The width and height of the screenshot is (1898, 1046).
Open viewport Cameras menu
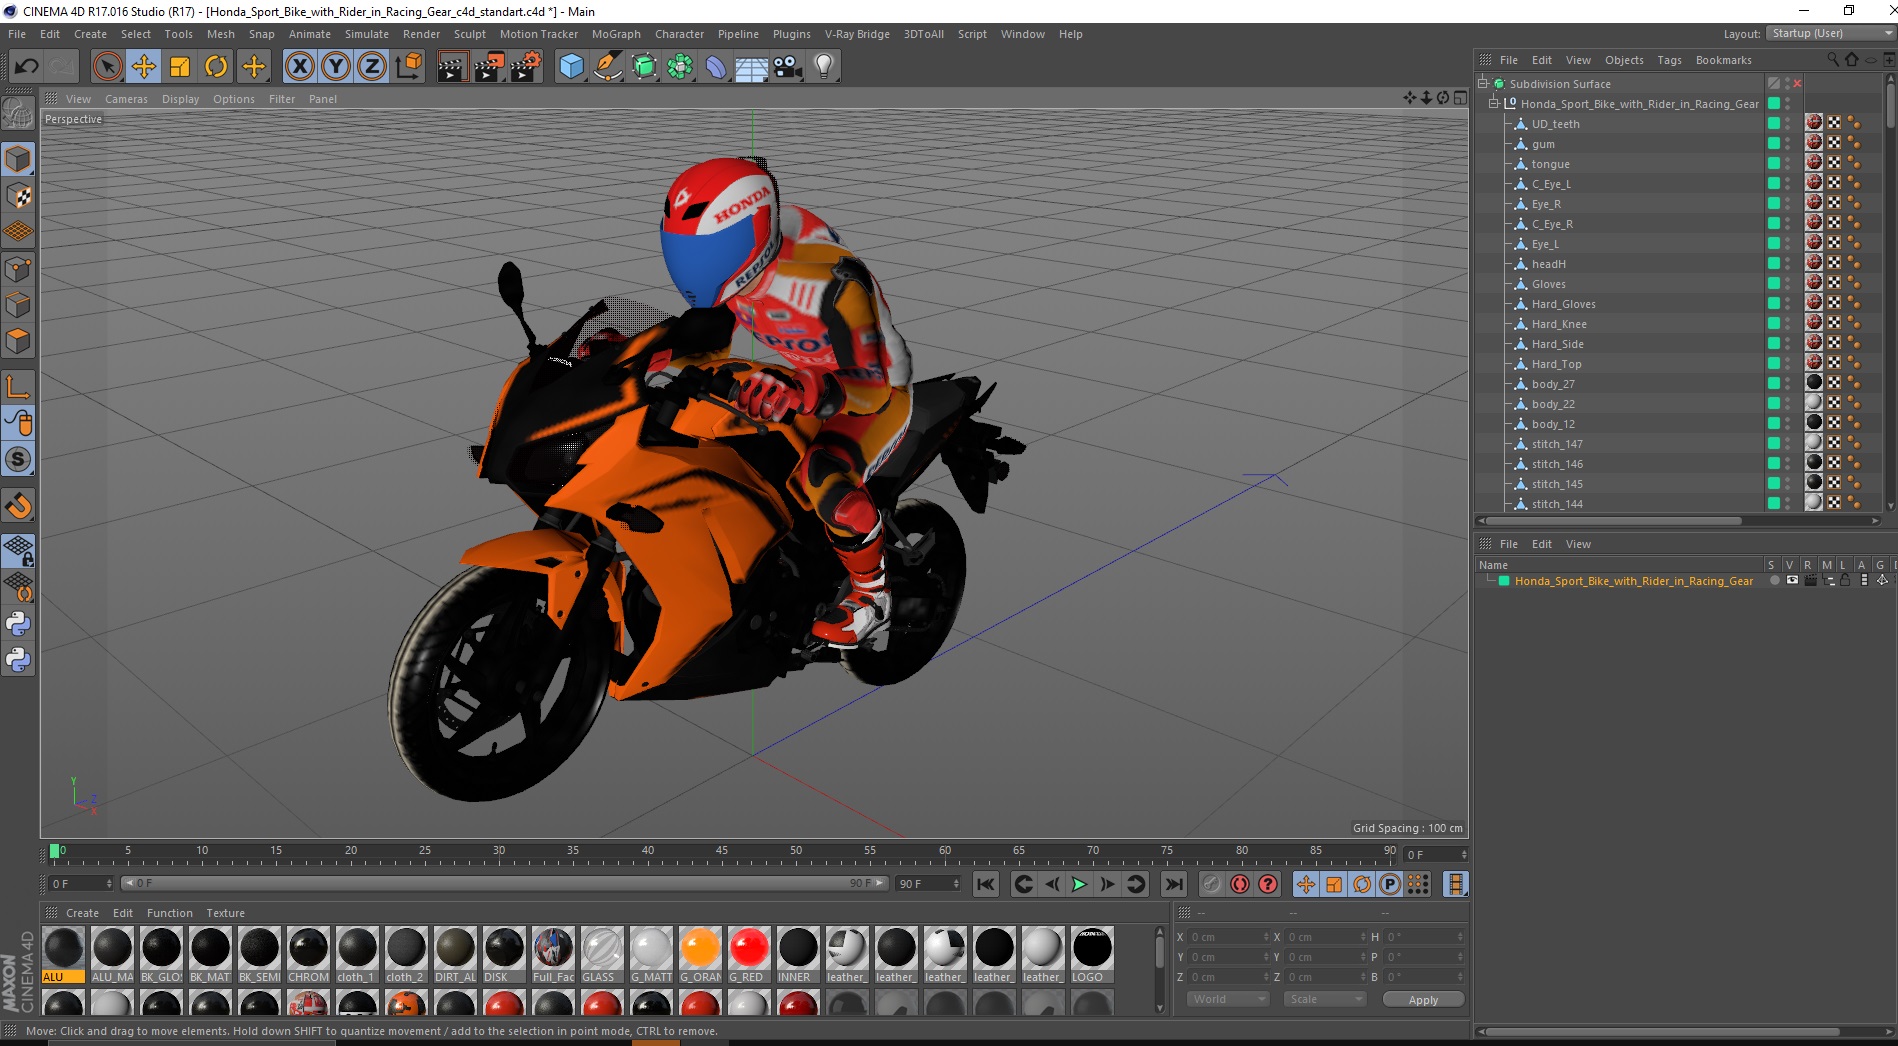click(126, 99)
